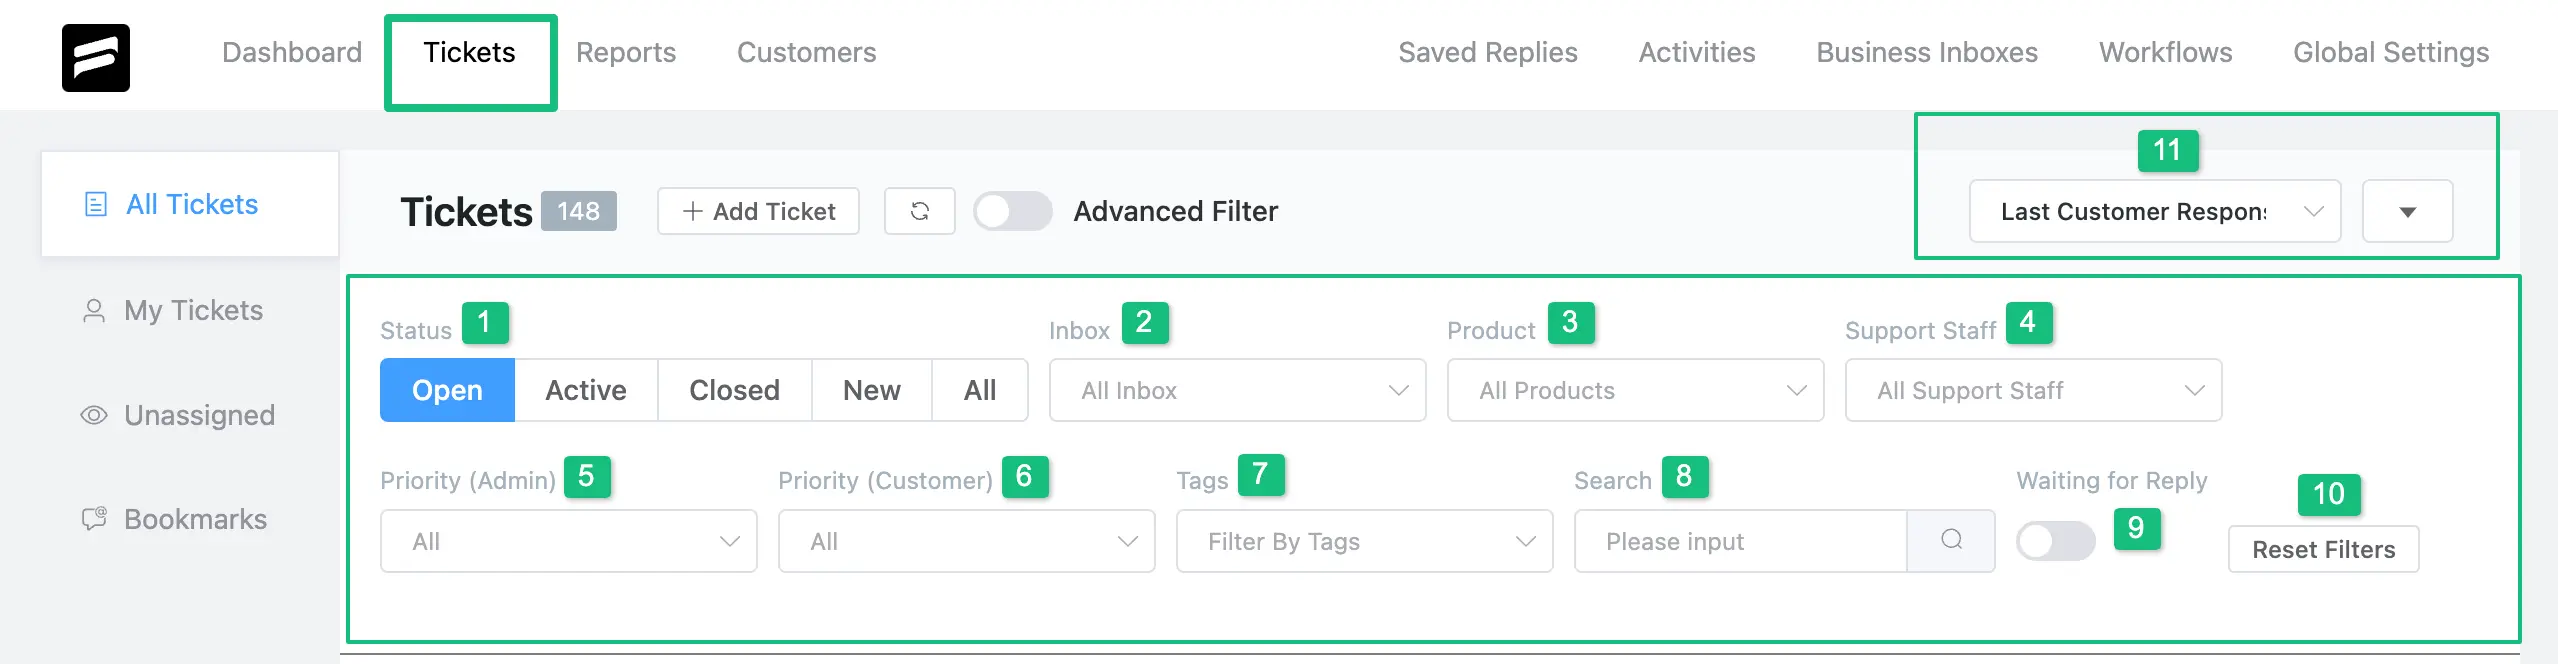The height and width of the screenshot is (664, 2558).
Task: Select the Closed status filter
Action: pos(734,390)
